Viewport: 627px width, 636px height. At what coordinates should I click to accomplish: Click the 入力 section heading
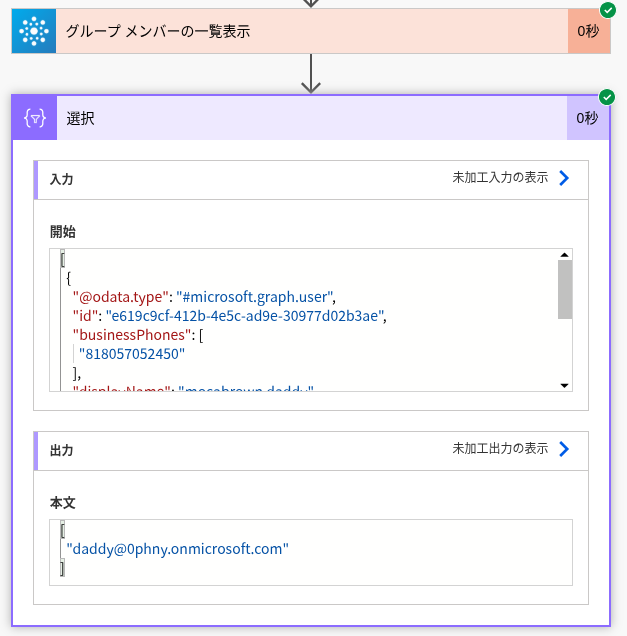[62, 179]
